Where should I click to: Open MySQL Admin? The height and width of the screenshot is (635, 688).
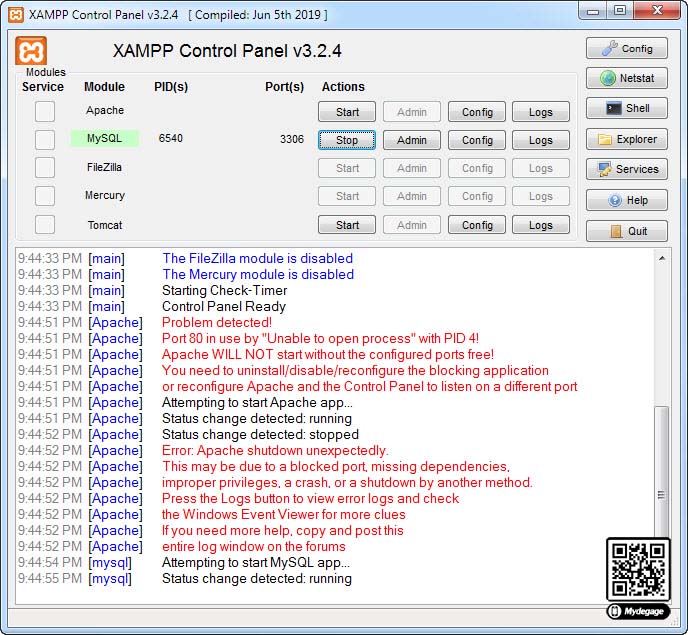point(412,140)
